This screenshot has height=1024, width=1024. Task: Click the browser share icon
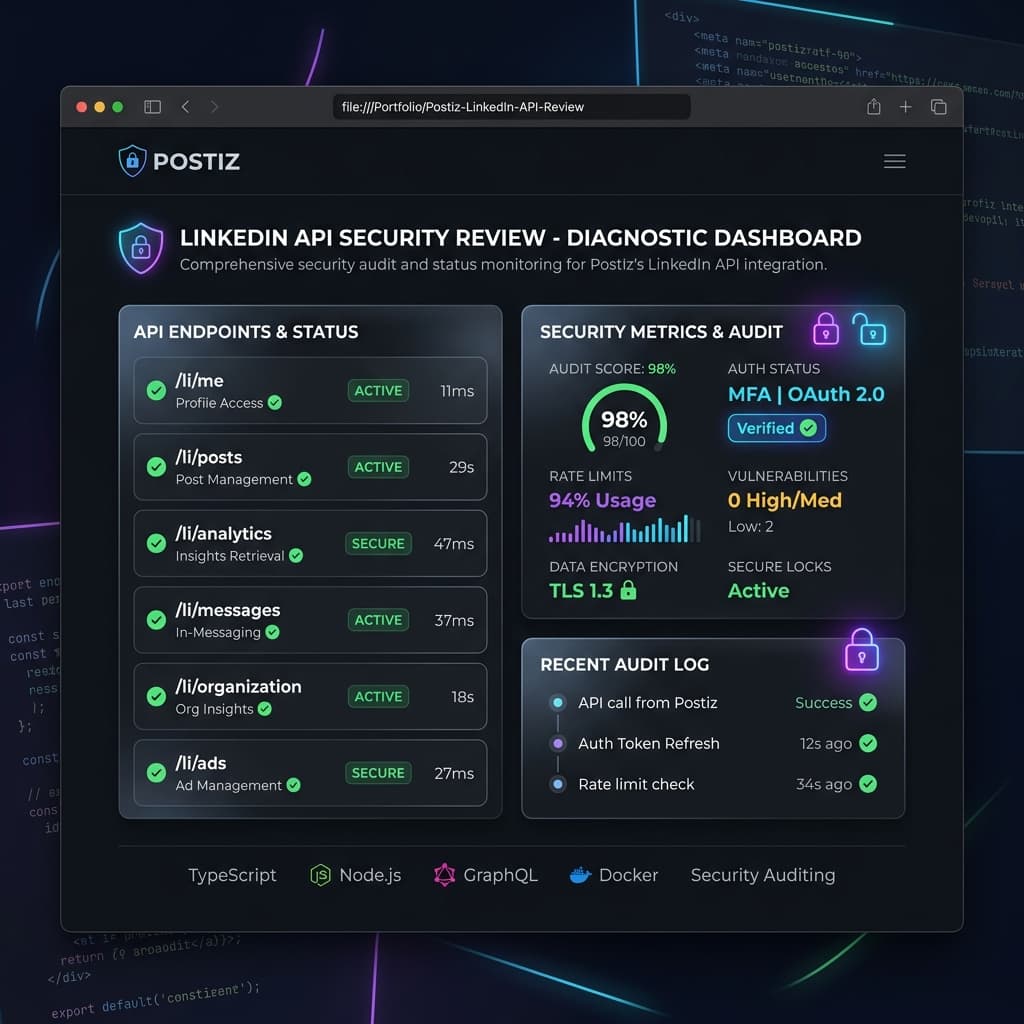[873, 106]
